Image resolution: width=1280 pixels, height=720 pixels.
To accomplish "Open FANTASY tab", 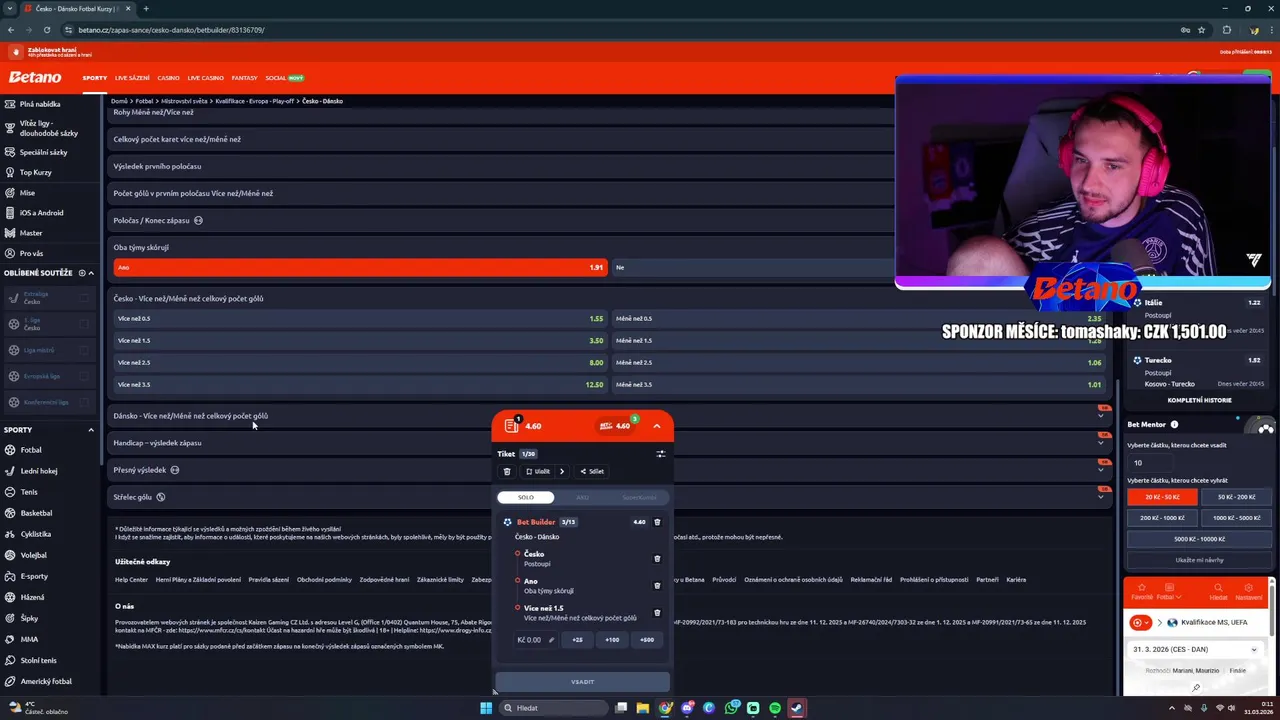I will [244, 78].
